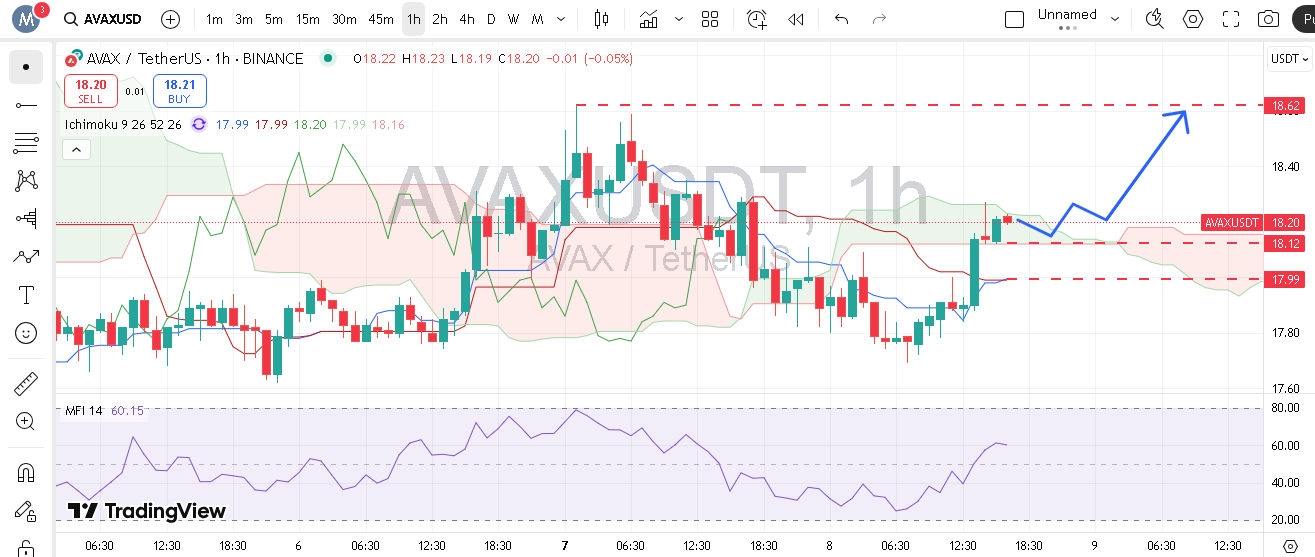The width and height of the screenshot is (1315, 557).
Task: Click the 18.12 price line label
Action: pyautogui.click(x=1286, y=243)
